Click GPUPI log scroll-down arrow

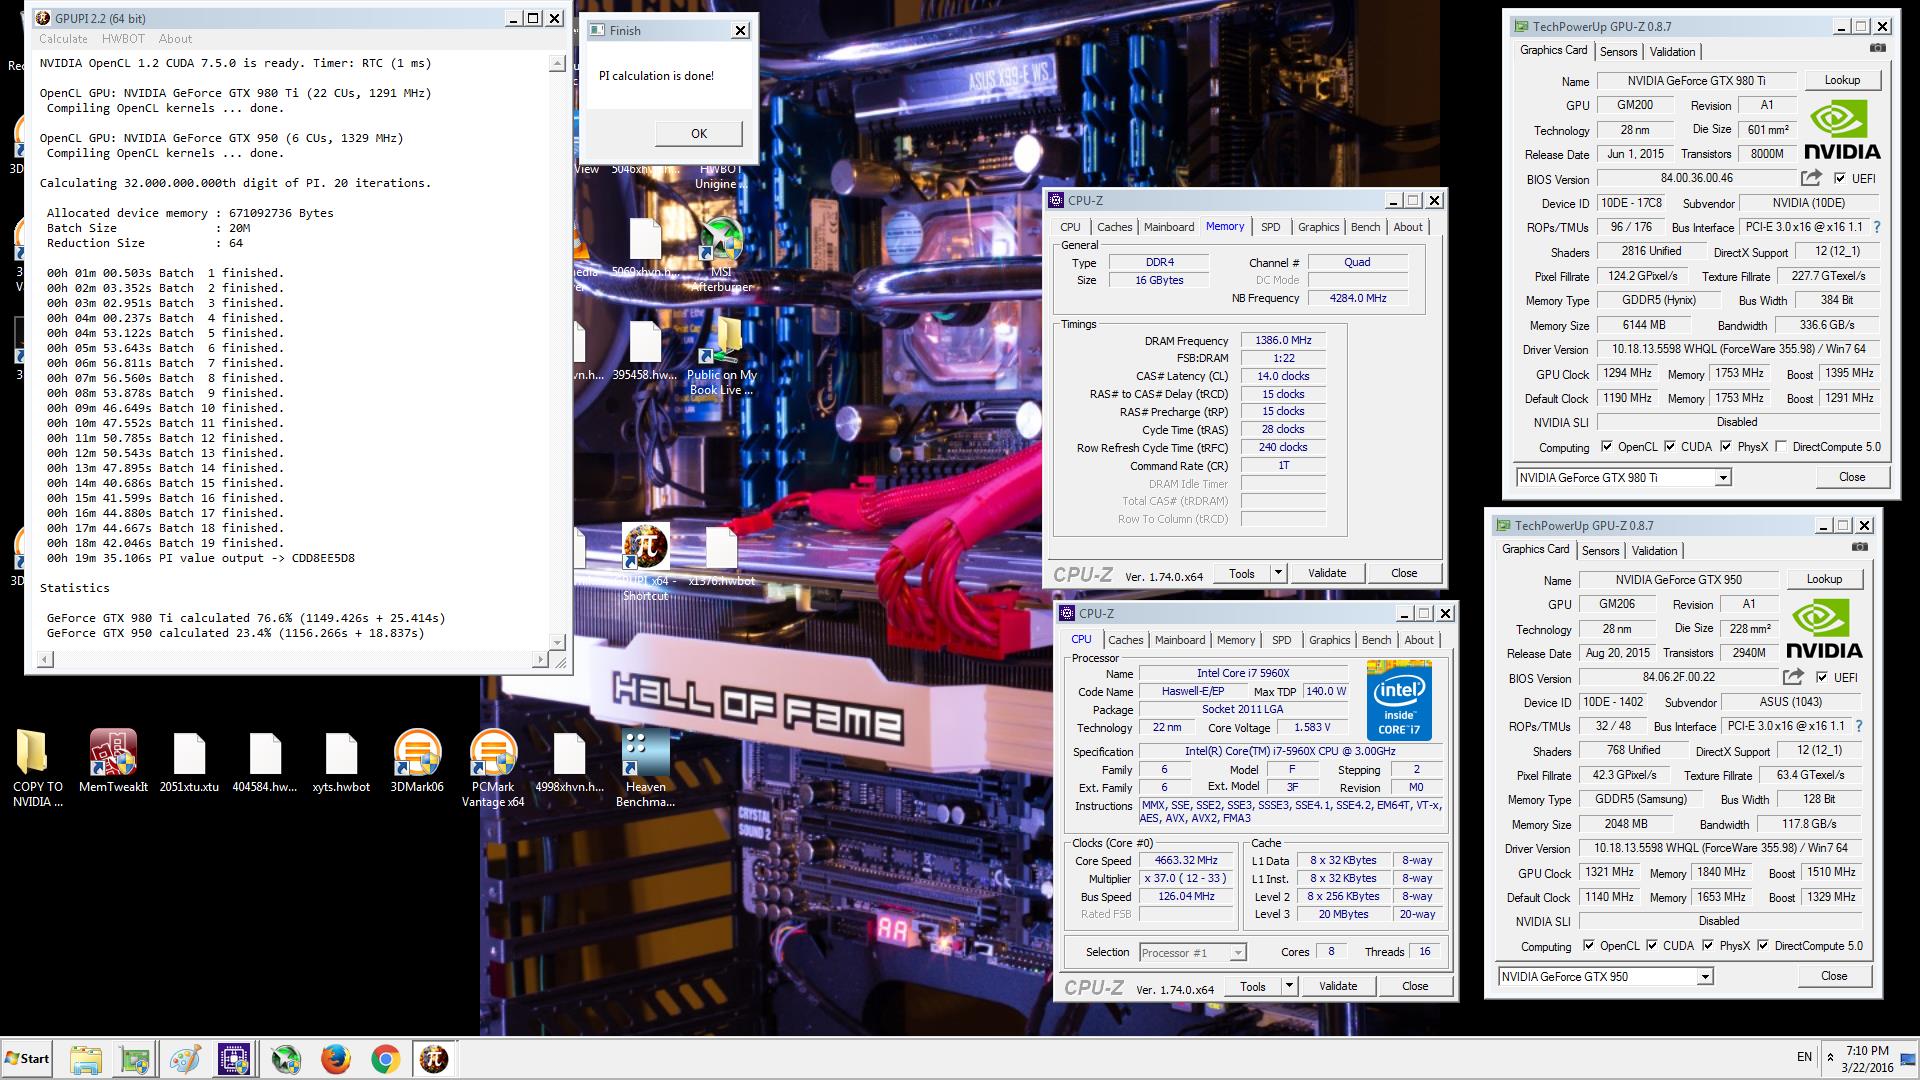click(557, 642)
